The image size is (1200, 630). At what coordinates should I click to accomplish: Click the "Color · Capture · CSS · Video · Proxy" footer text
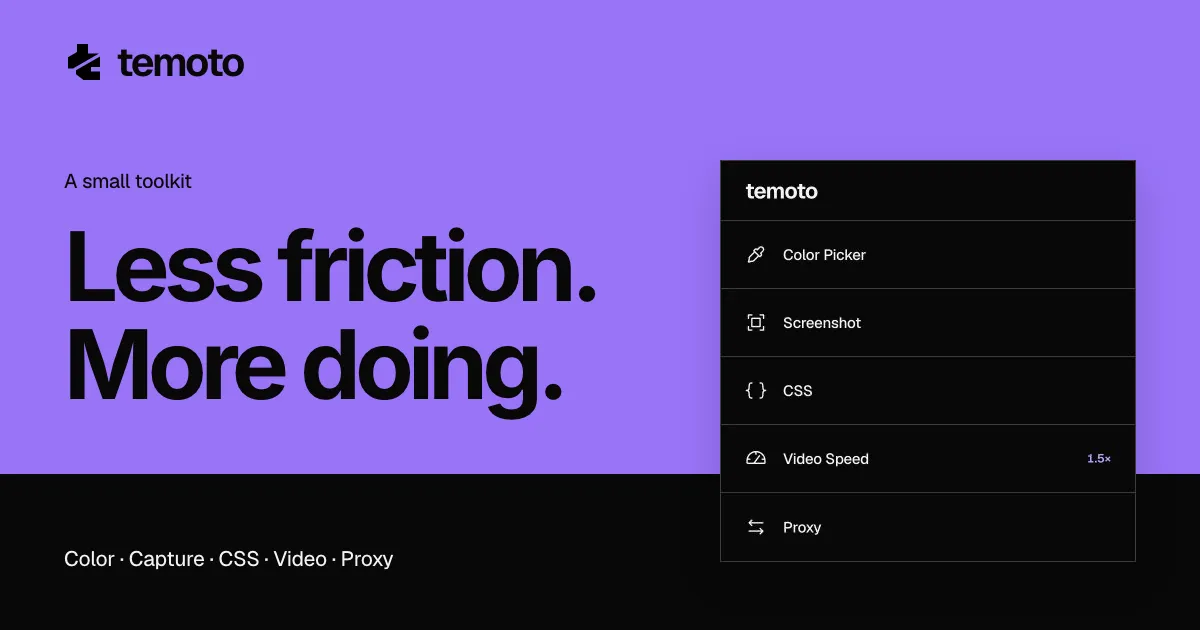coord(229,559)
